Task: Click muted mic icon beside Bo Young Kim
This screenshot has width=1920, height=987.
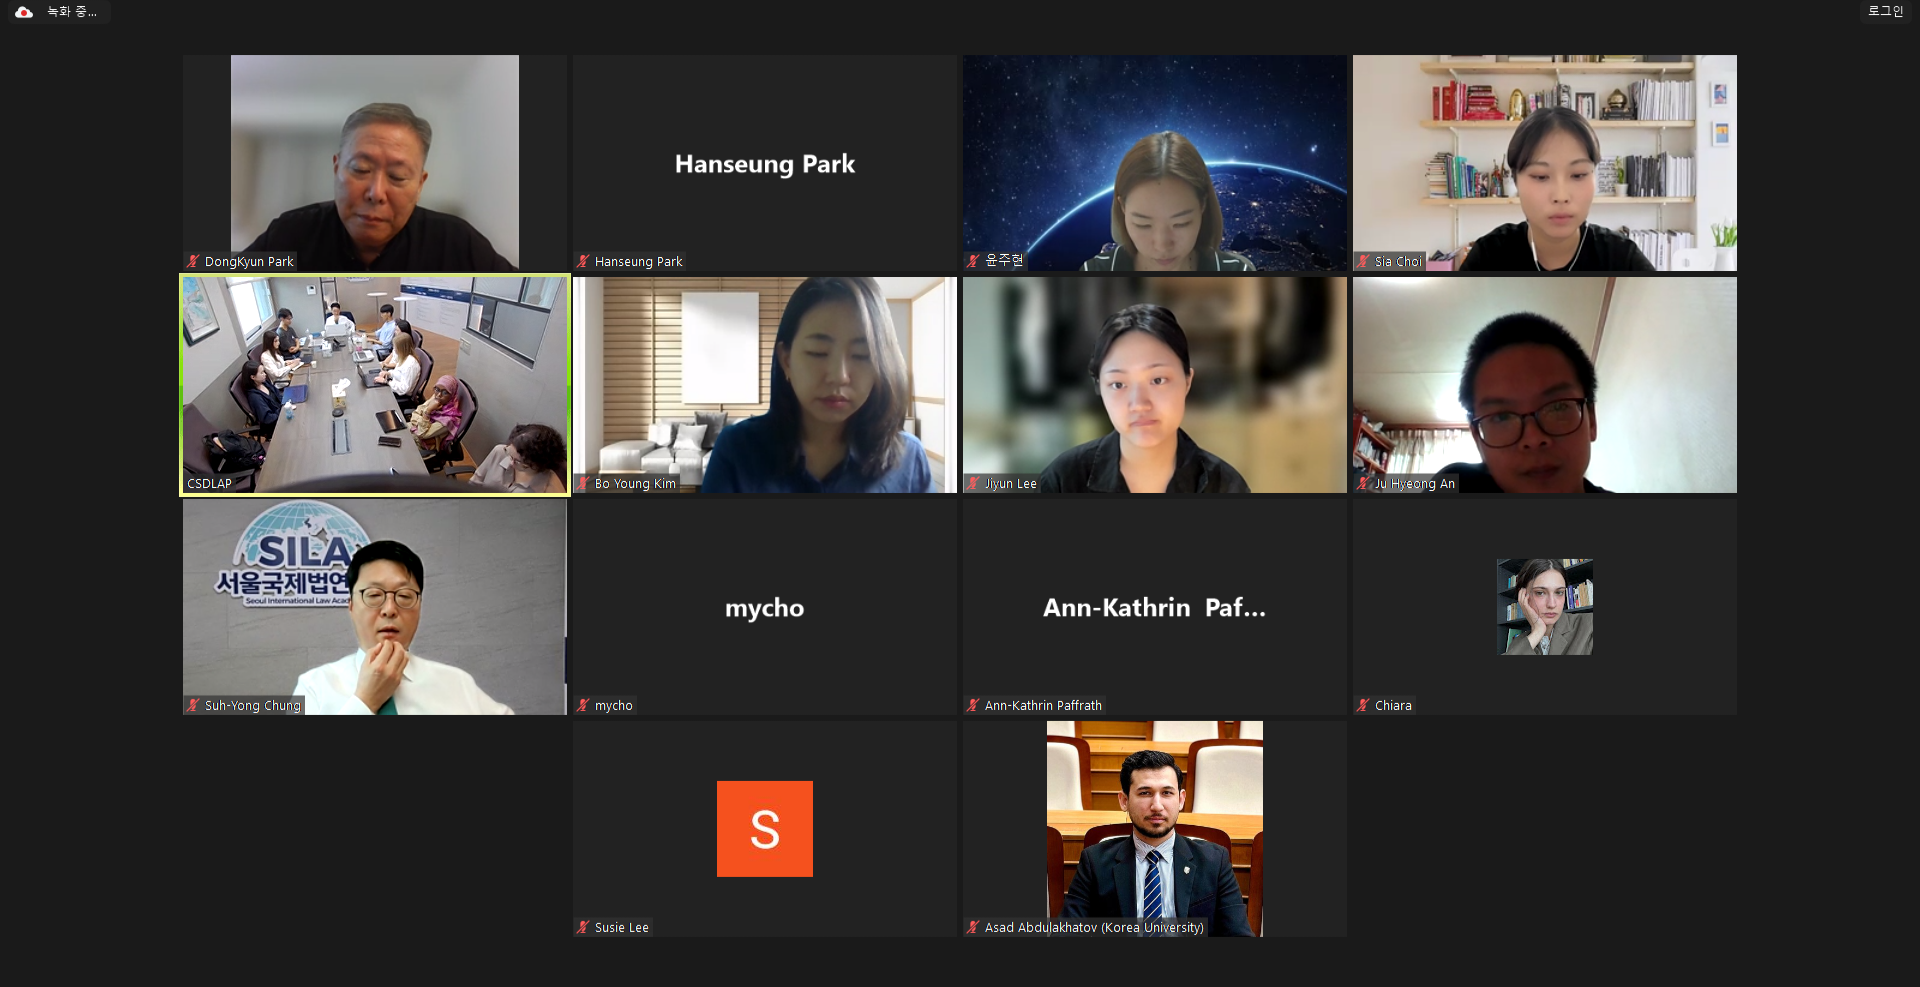Action: 584,483
